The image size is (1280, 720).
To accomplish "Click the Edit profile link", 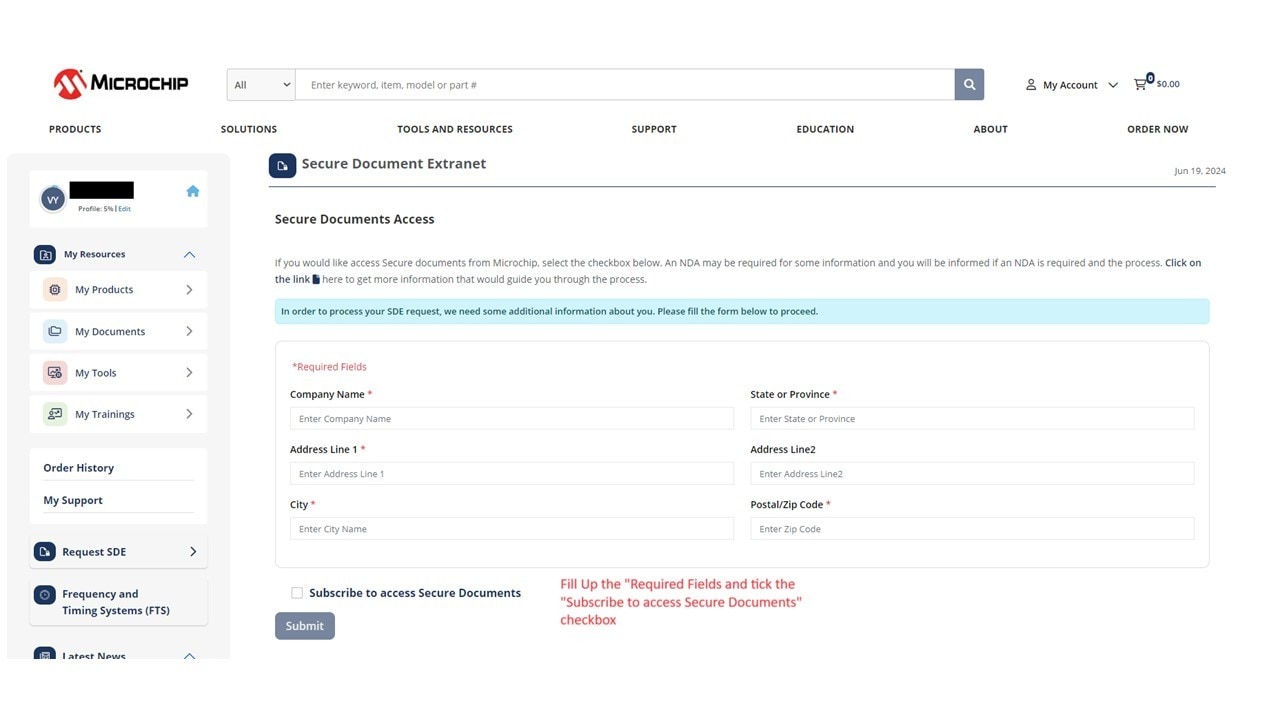I will pos(124,208).
